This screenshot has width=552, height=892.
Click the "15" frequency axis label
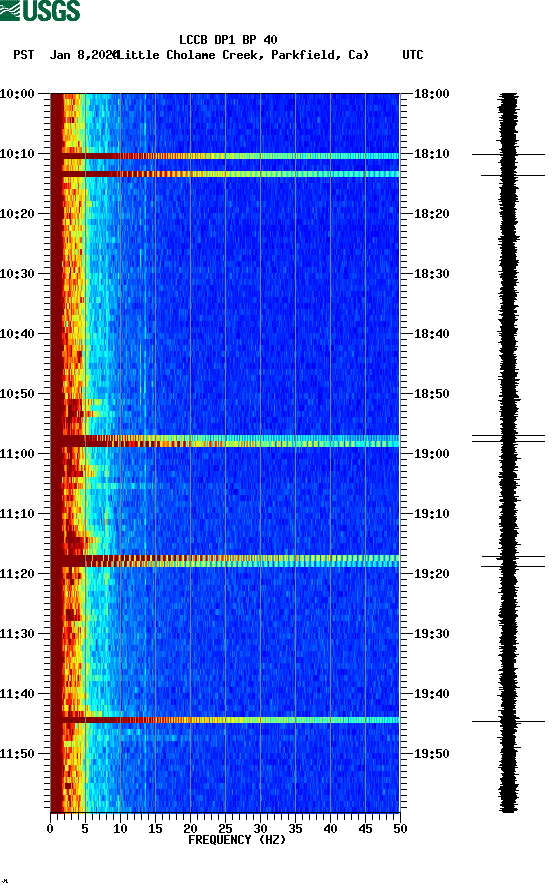[x=155, y=829]
